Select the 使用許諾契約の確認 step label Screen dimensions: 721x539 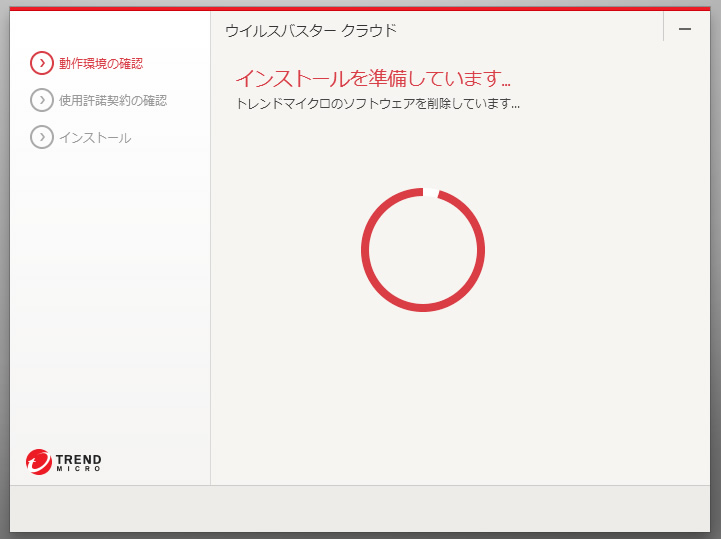click(x=113, y=100)
